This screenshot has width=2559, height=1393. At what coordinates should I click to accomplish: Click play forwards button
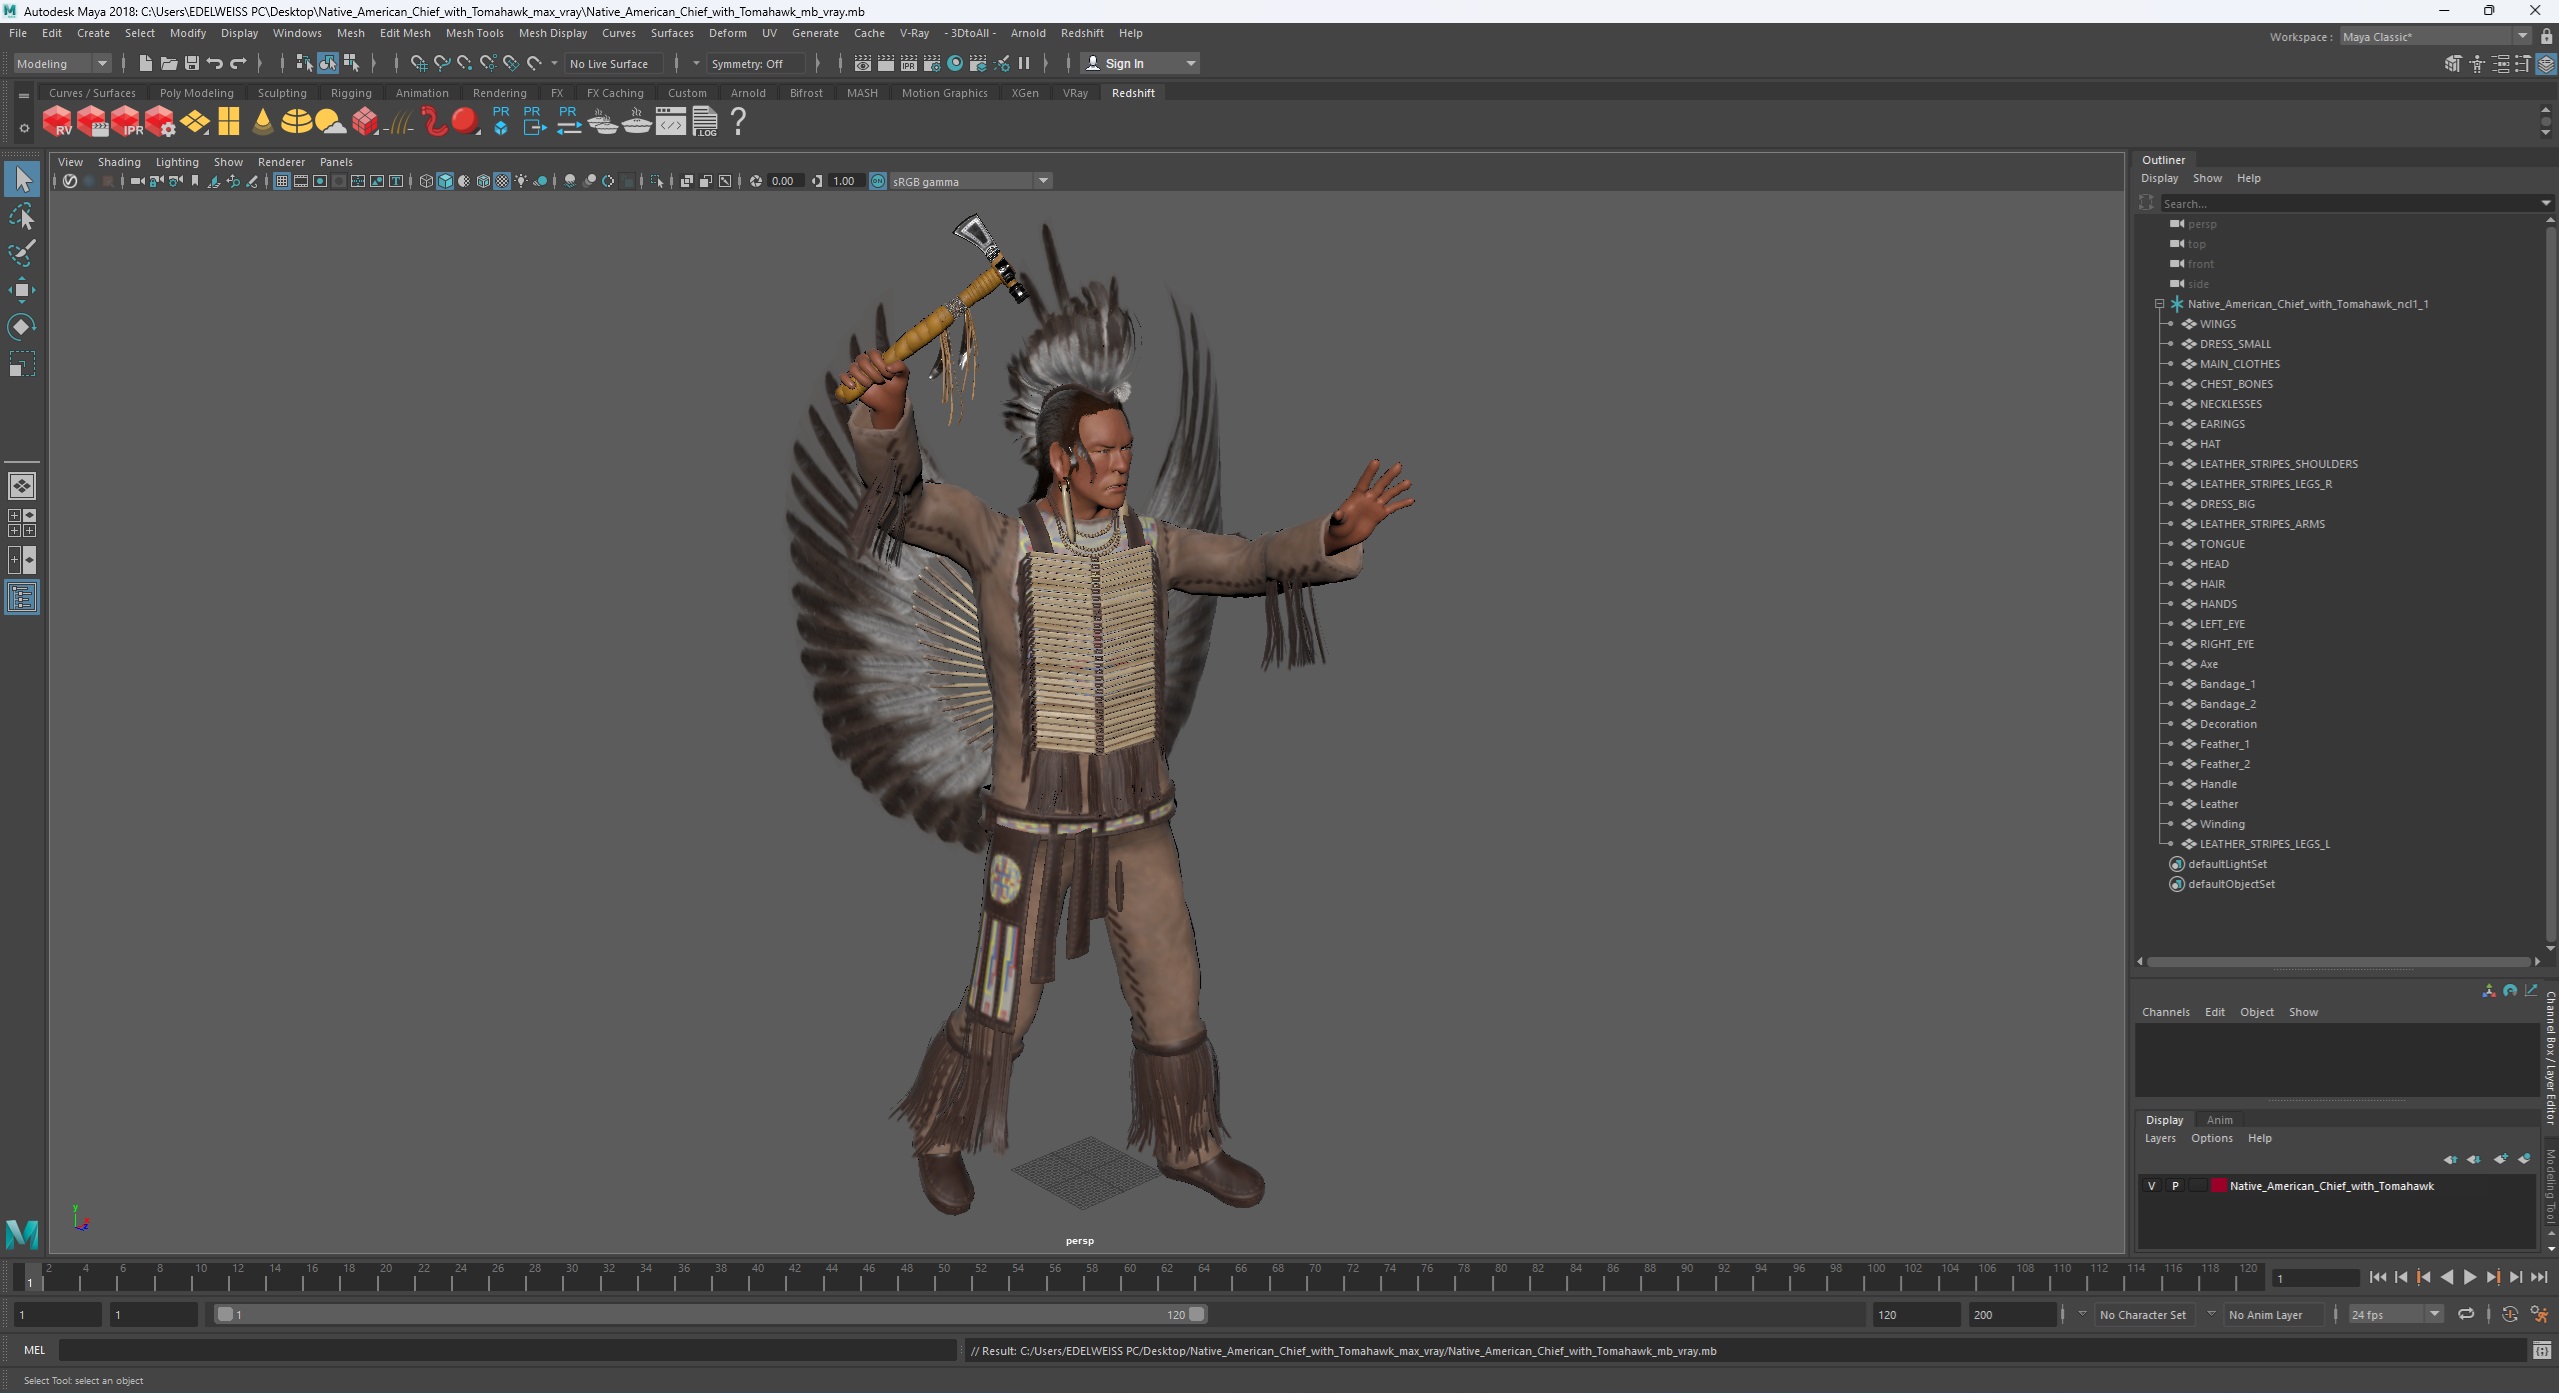[x=2469, y=1277]
